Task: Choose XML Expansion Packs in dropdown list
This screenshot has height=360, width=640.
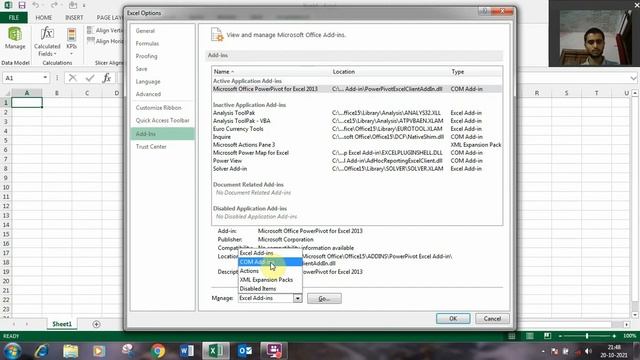Action: click(270, 280)
